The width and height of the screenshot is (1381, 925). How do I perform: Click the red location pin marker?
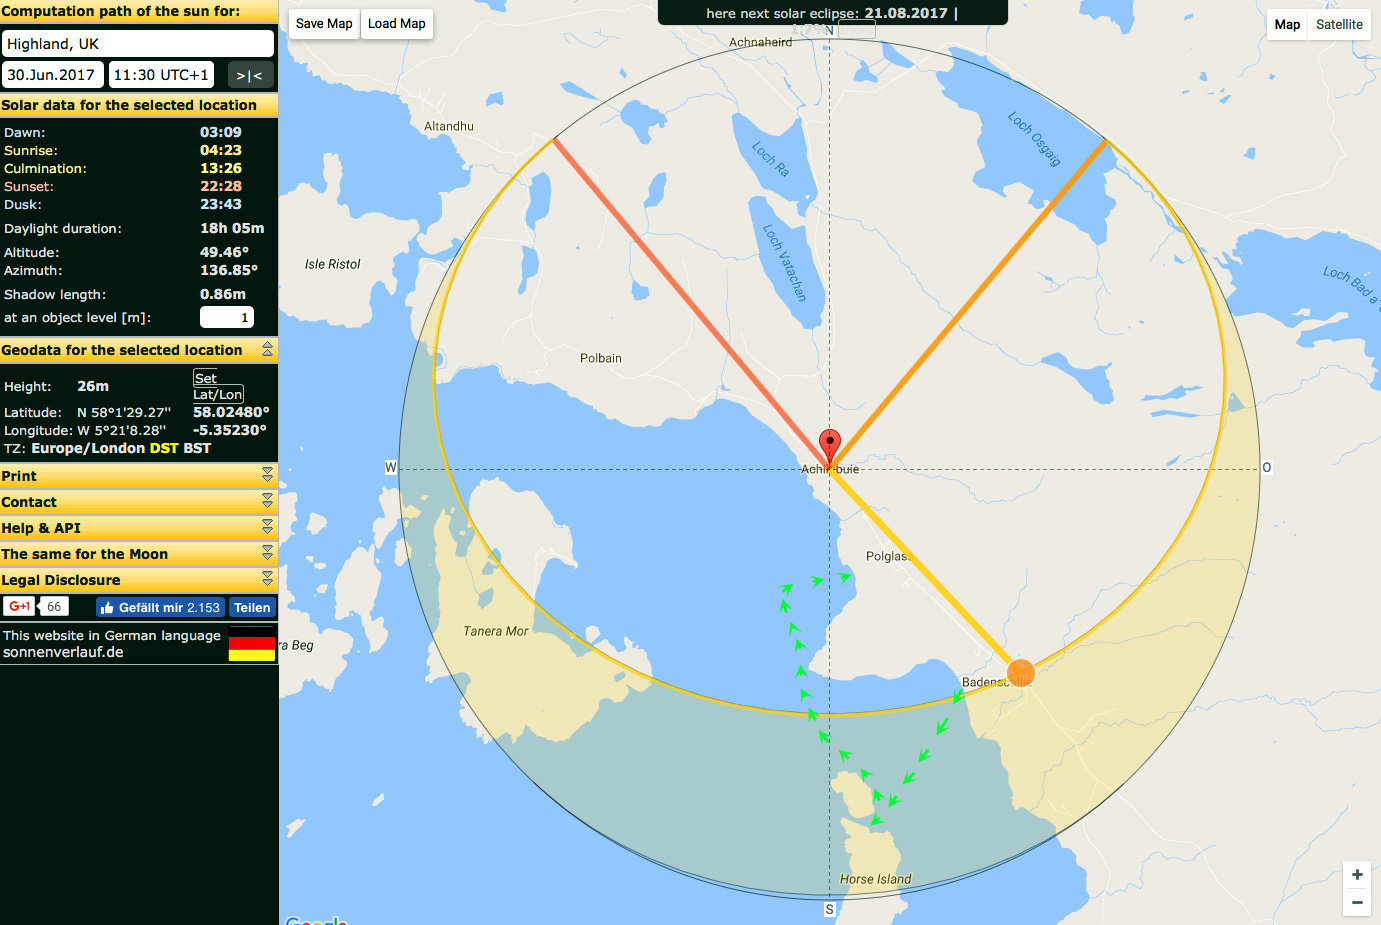click(x=829, y=446)
